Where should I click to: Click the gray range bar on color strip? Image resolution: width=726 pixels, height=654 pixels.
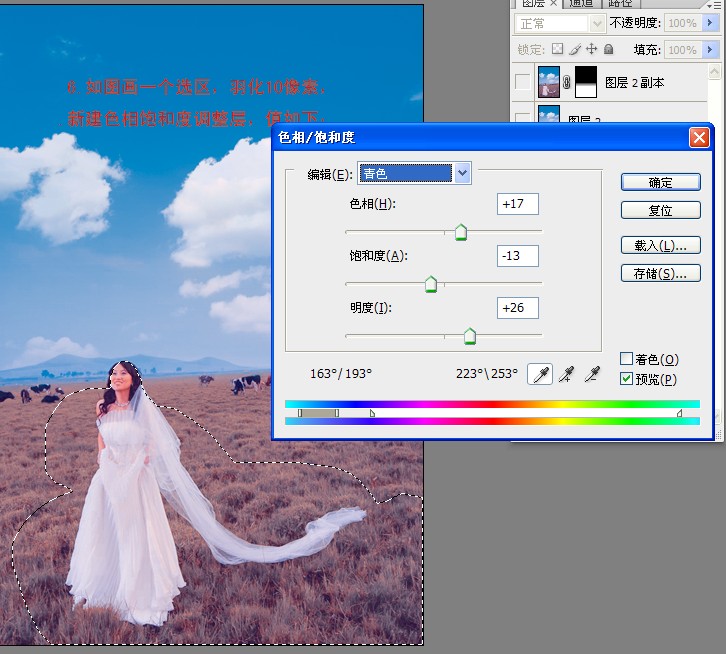[319, 413]
